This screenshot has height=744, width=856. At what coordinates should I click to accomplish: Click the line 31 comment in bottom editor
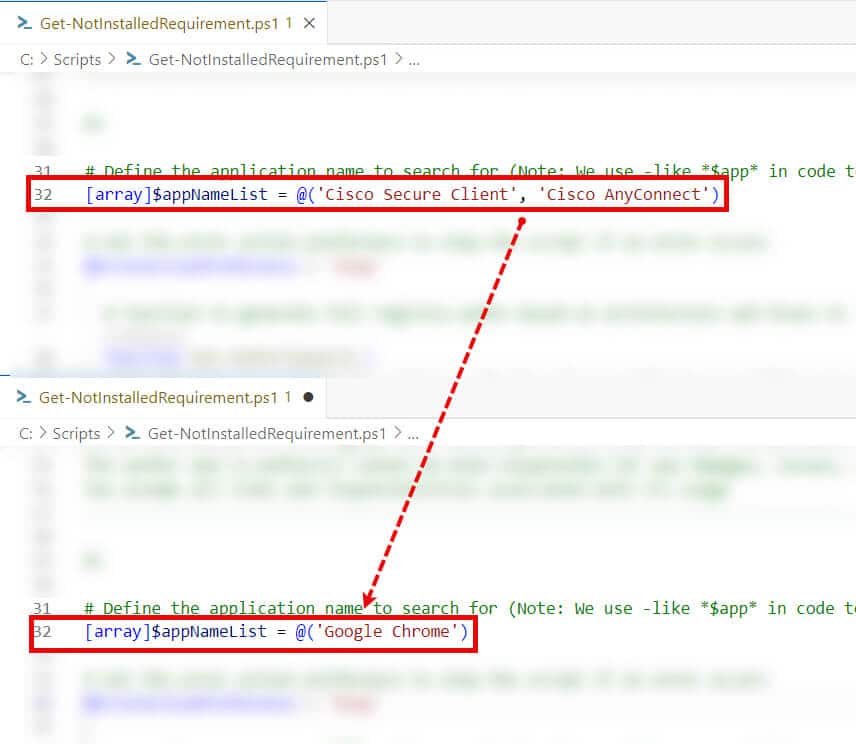click(x=469, y=608)
